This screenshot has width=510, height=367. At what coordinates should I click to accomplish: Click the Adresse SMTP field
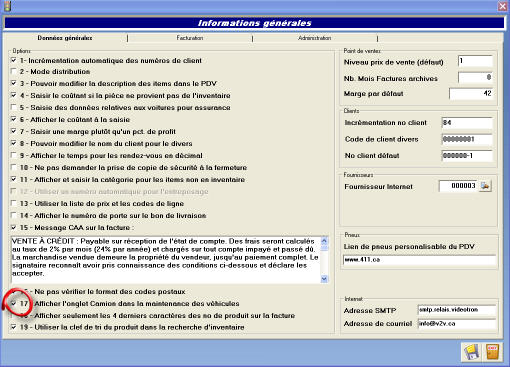coord(456,310)
